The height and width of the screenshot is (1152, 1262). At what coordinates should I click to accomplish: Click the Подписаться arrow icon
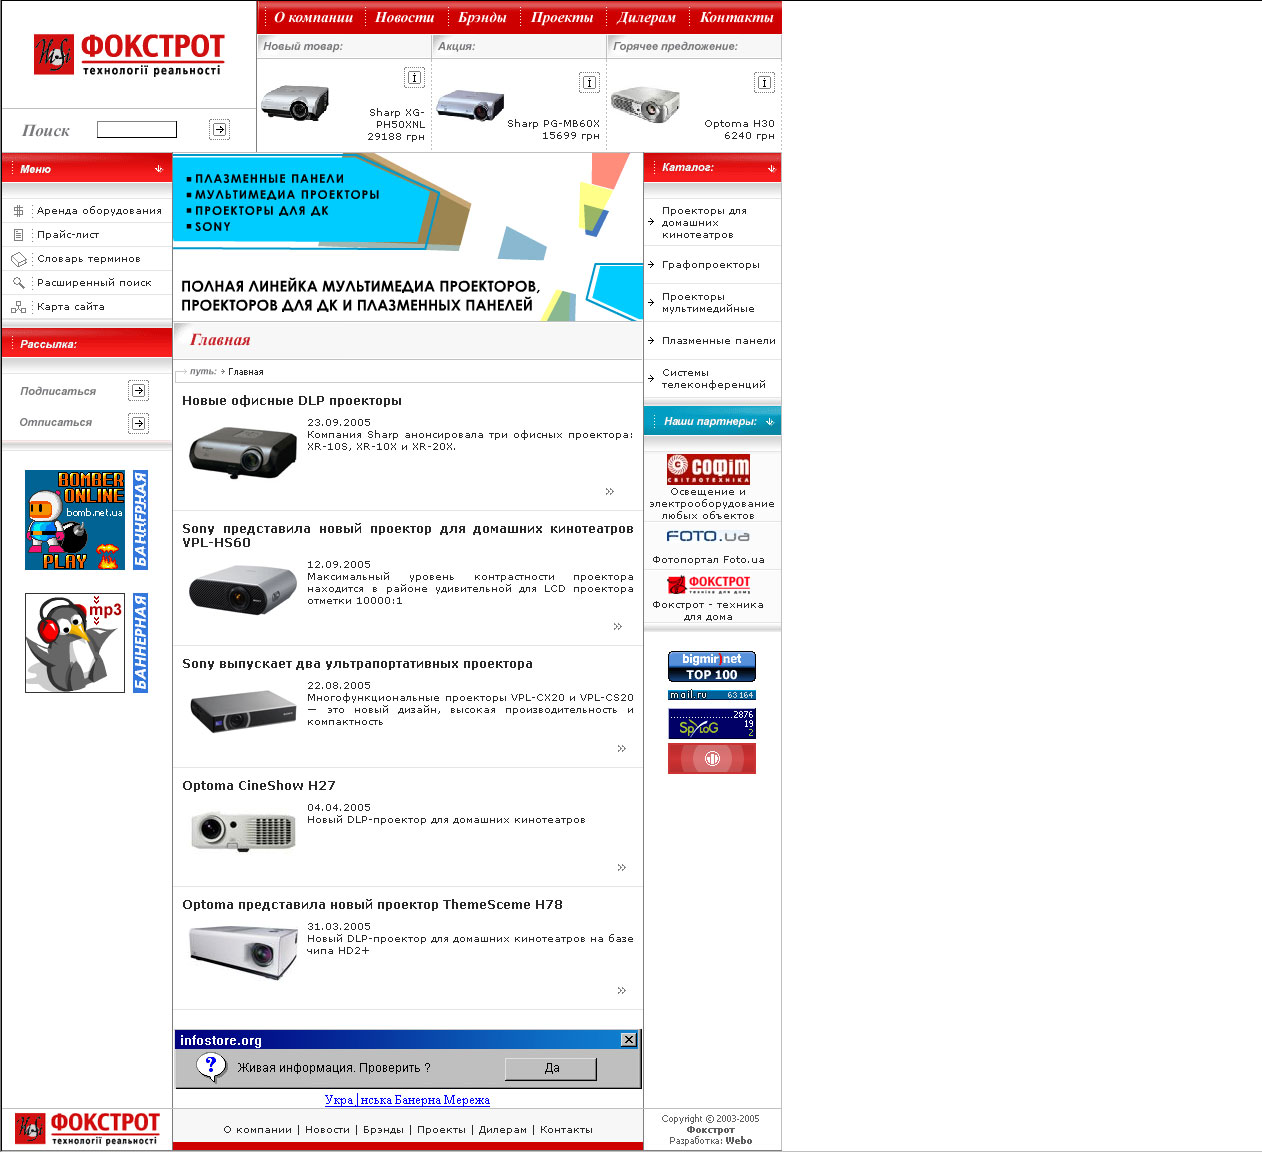(139, 391)
